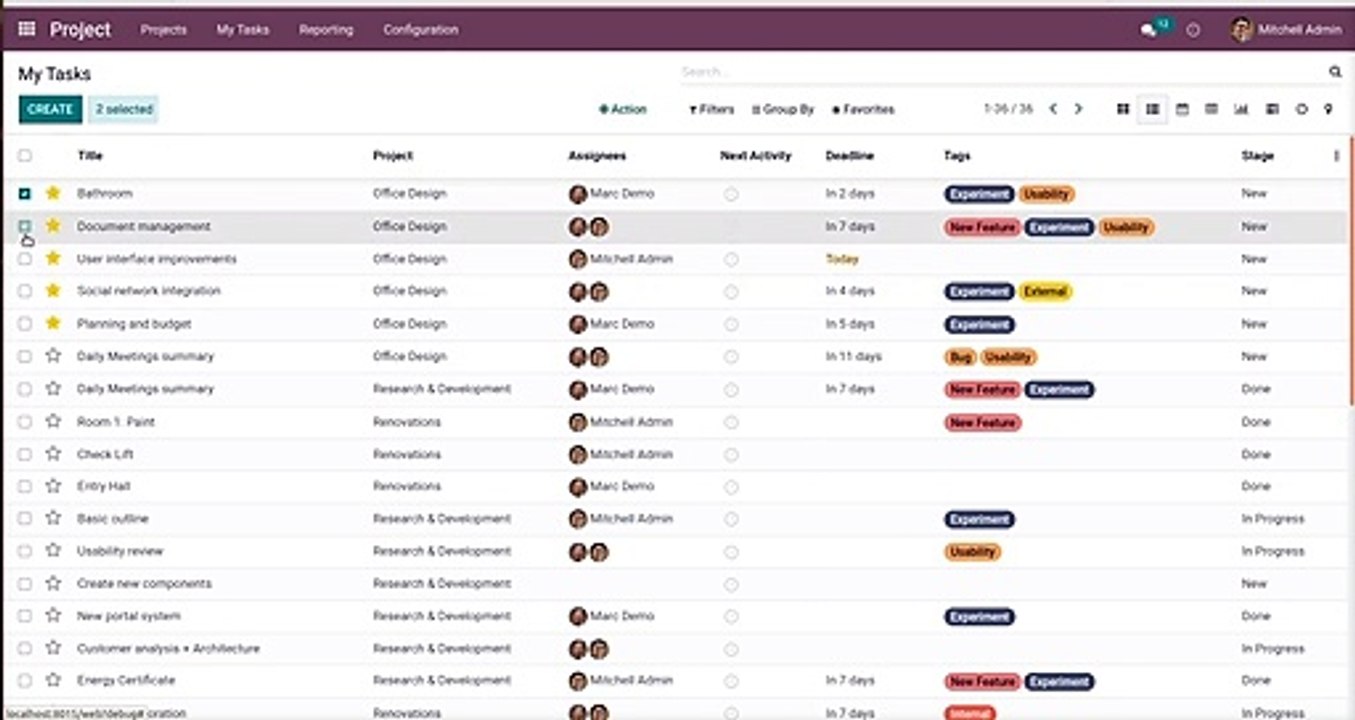Switch to Kanban view
Screen dimensions: 1355x720
(1123, 109)
